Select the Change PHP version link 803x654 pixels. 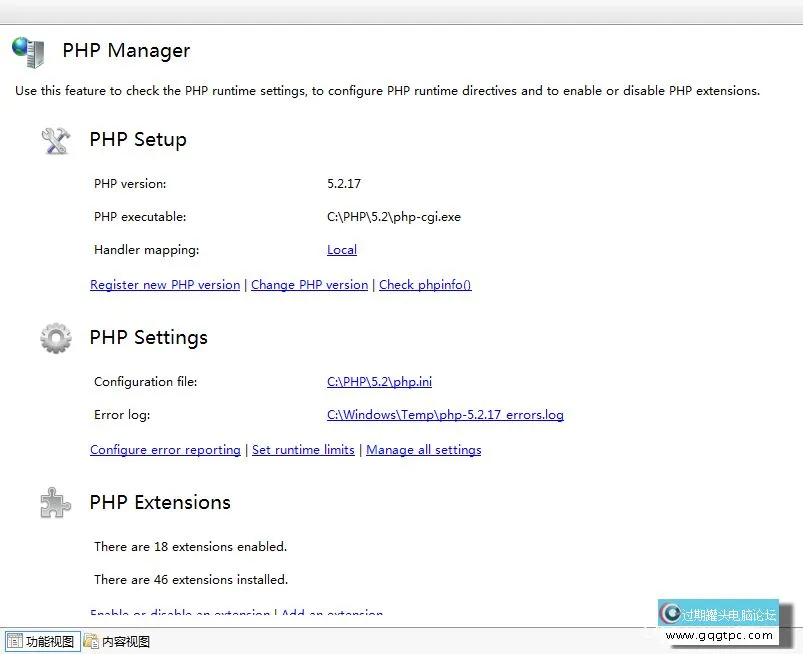tap(309, 285)
